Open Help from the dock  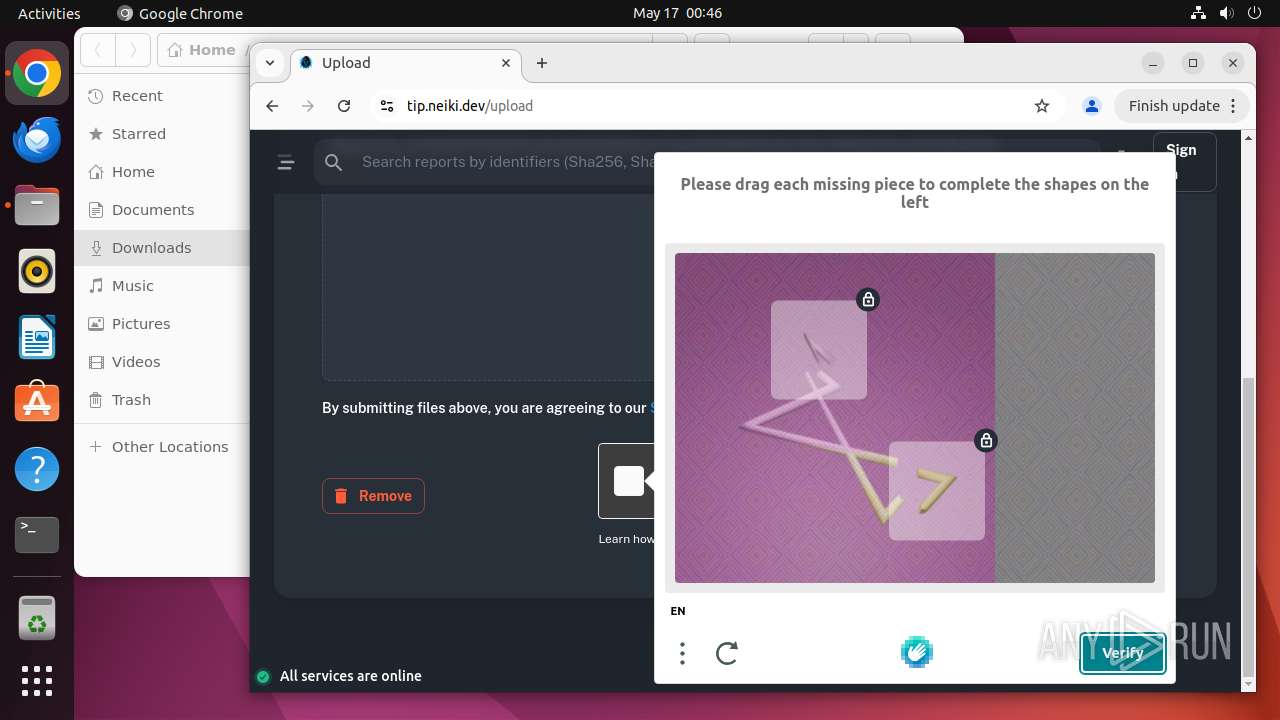pyautogui.click(x=37, y=469)
